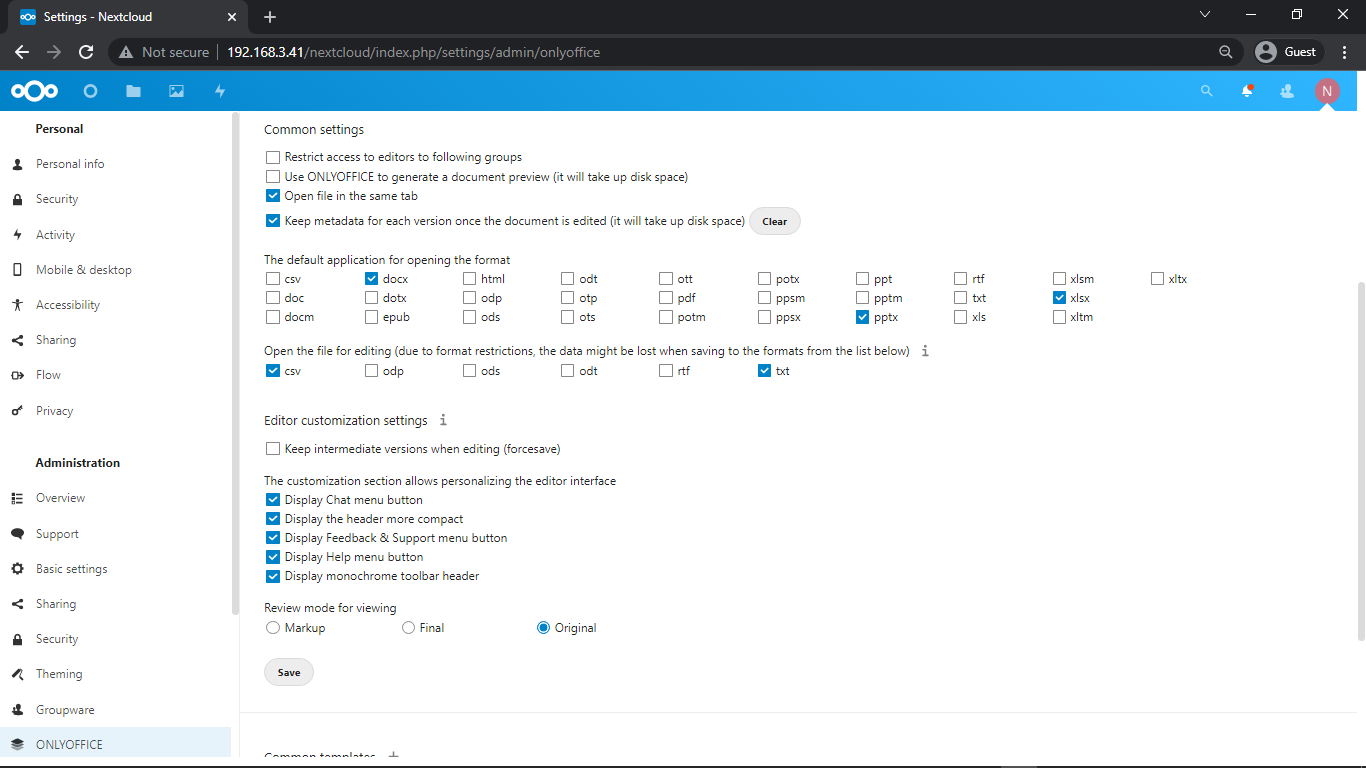Open the user avatar N menu

point(1327,91)
